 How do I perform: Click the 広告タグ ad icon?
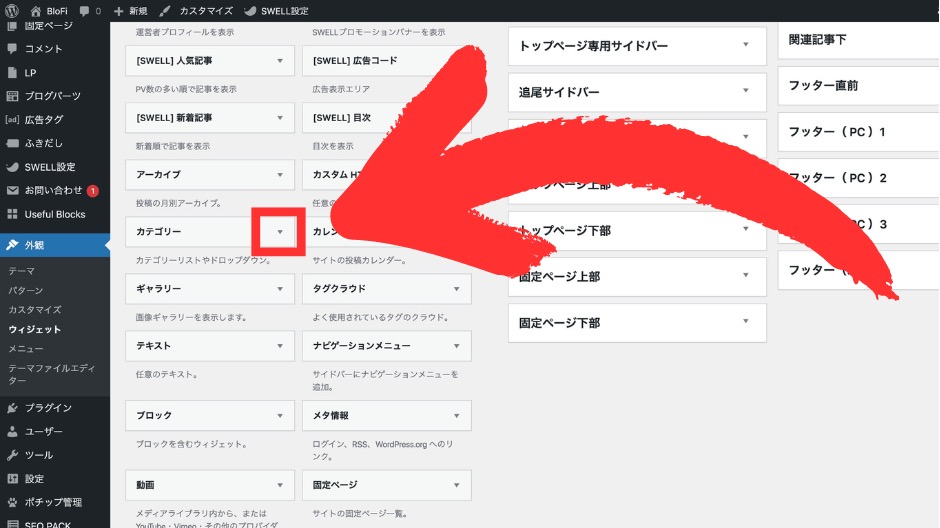[x=12, y=119]
